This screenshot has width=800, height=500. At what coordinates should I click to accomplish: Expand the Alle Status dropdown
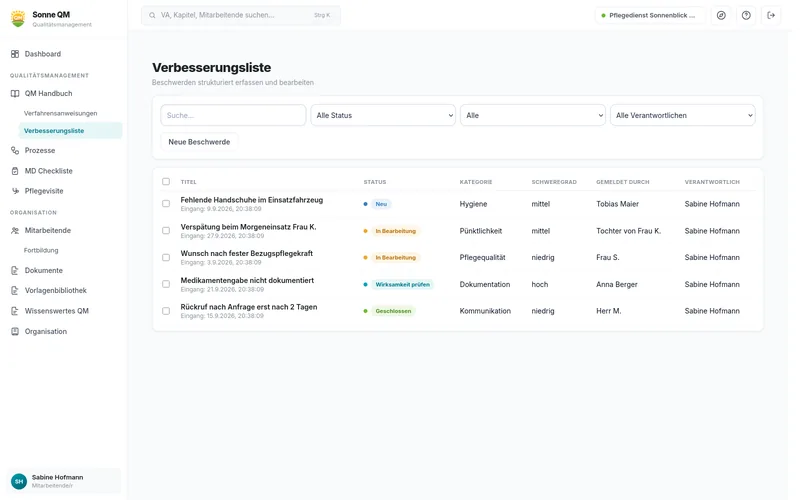click(383, 115)
